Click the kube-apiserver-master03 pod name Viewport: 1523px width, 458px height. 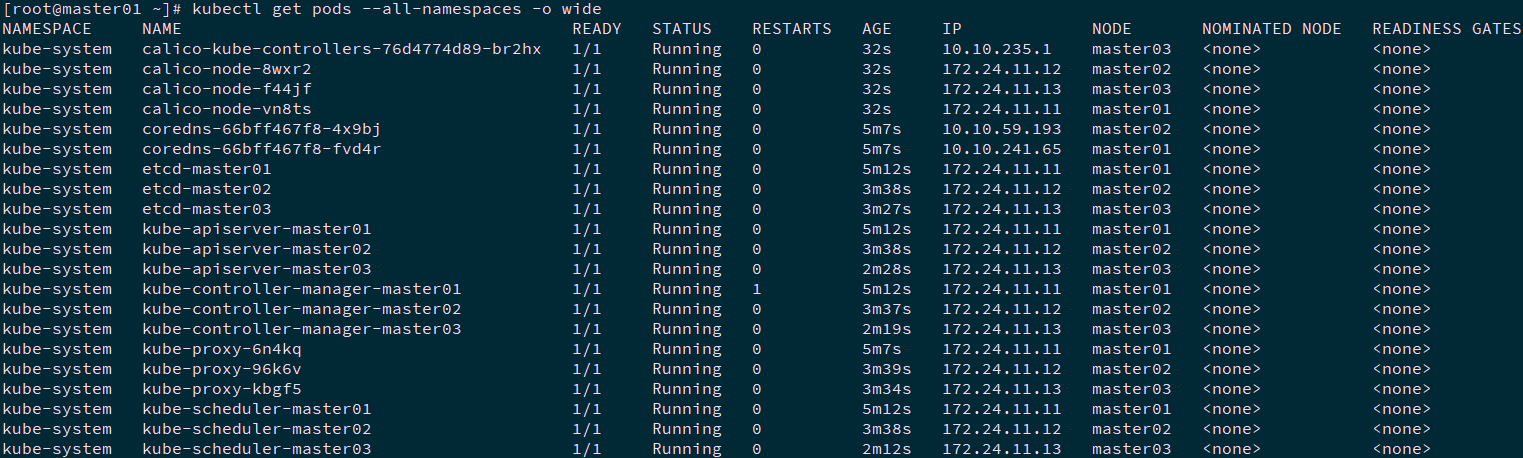[x=256, y=269]
